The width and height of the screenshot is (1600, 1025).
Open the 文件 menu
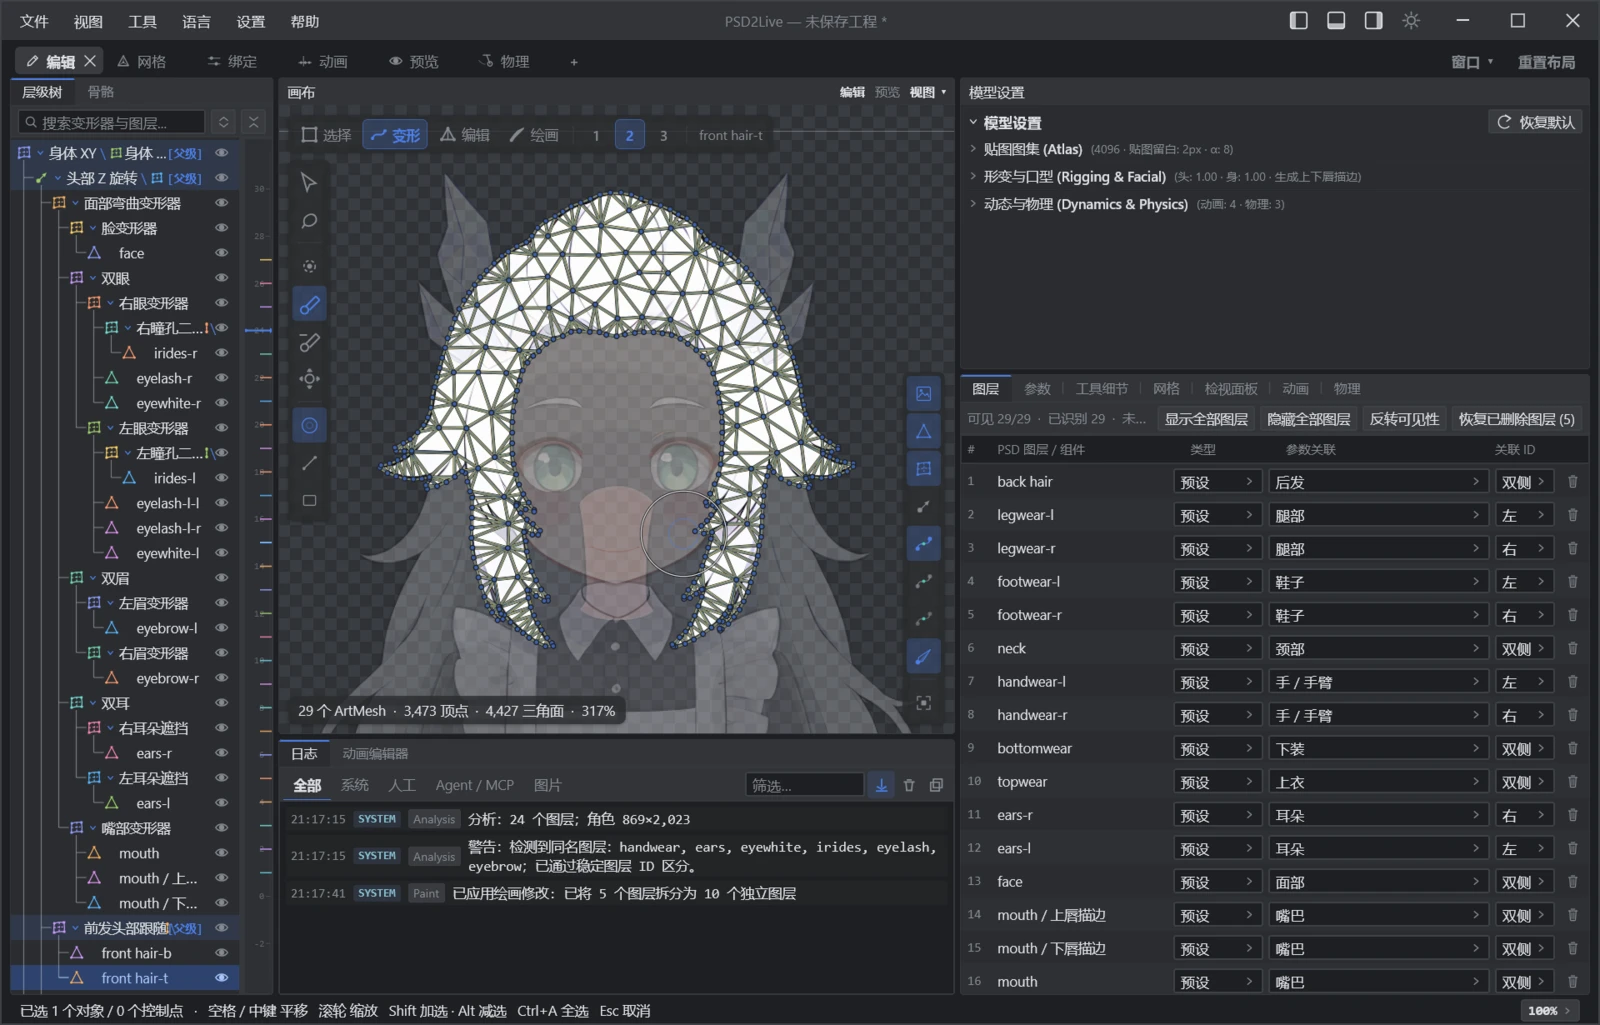34,21
